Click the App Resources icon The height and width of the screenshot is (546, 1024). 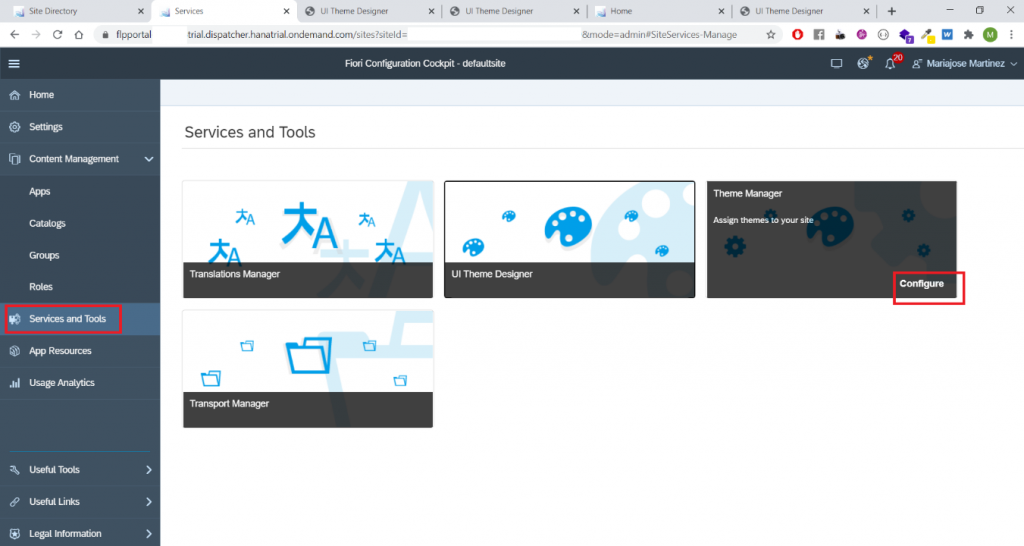[14, 351]
